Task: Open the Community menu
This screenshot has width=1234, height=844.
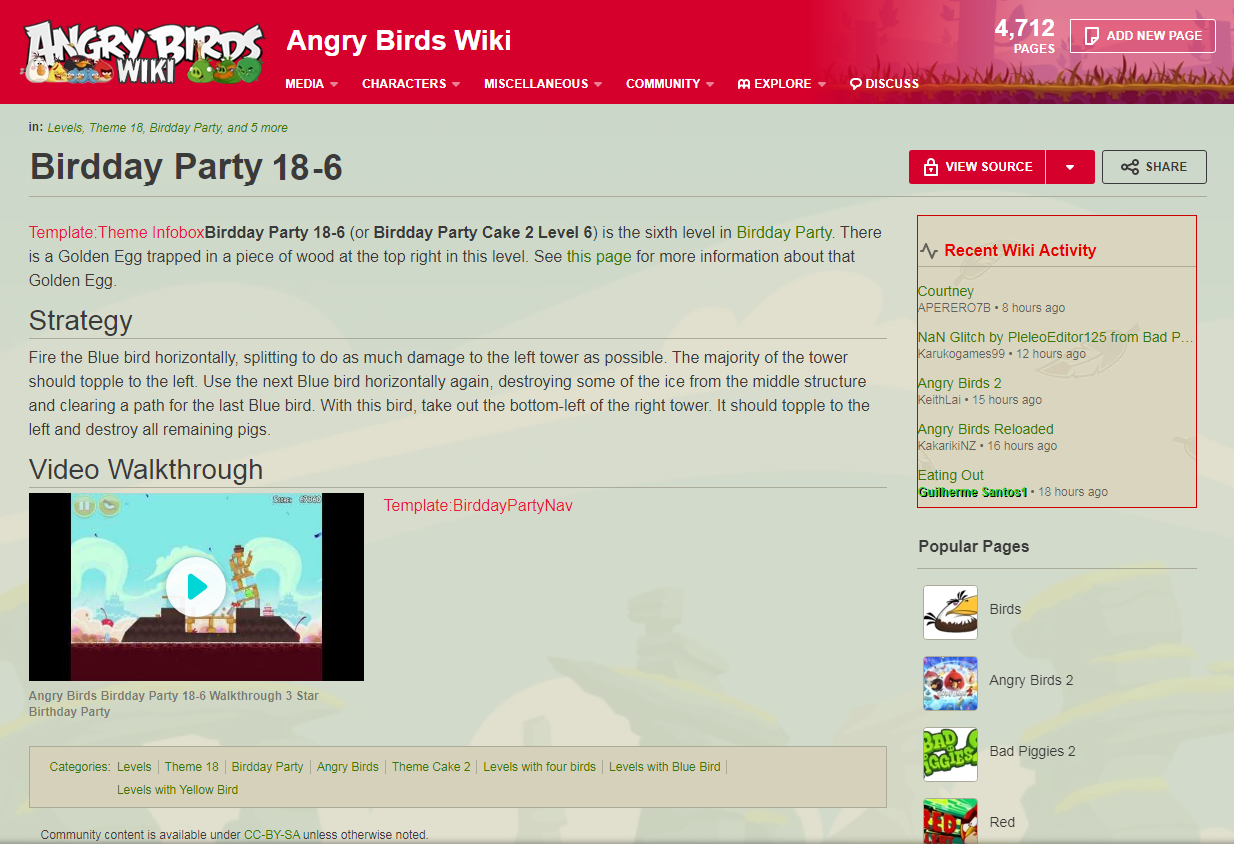Action: [670, 84]
